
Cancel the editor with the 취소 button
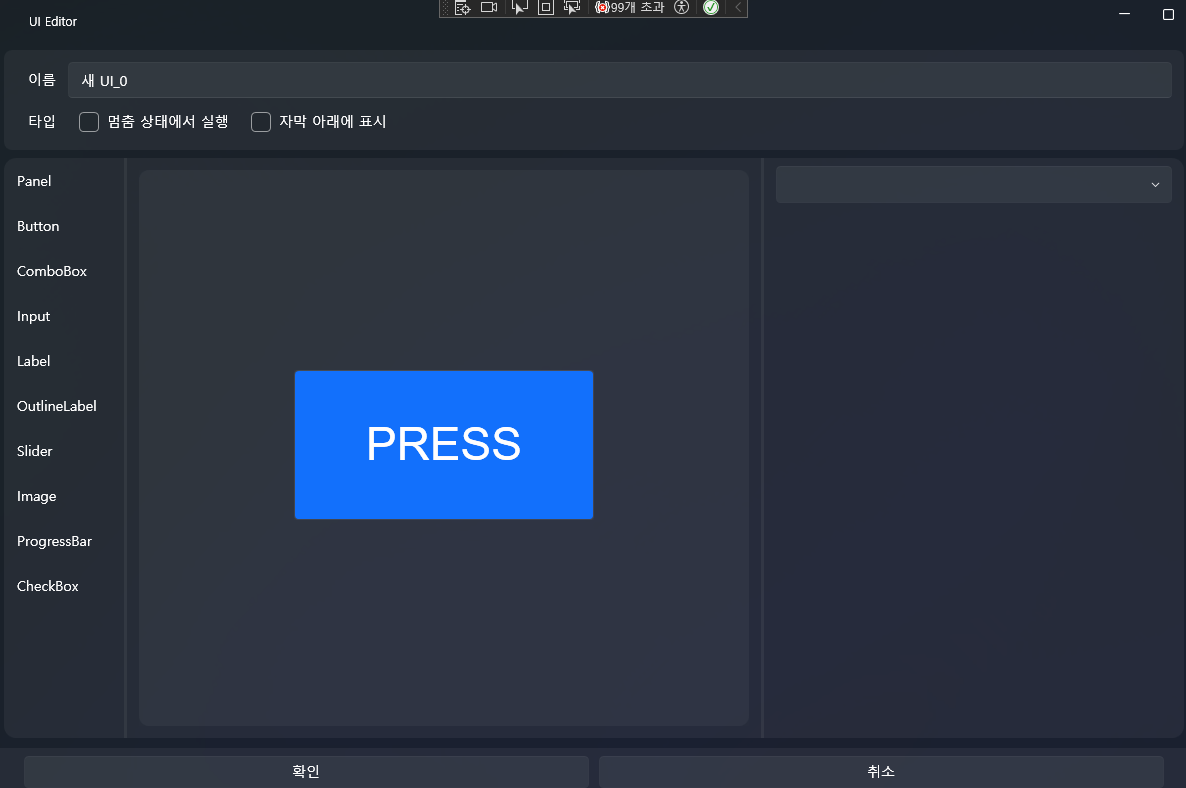[x=879, y=771]
